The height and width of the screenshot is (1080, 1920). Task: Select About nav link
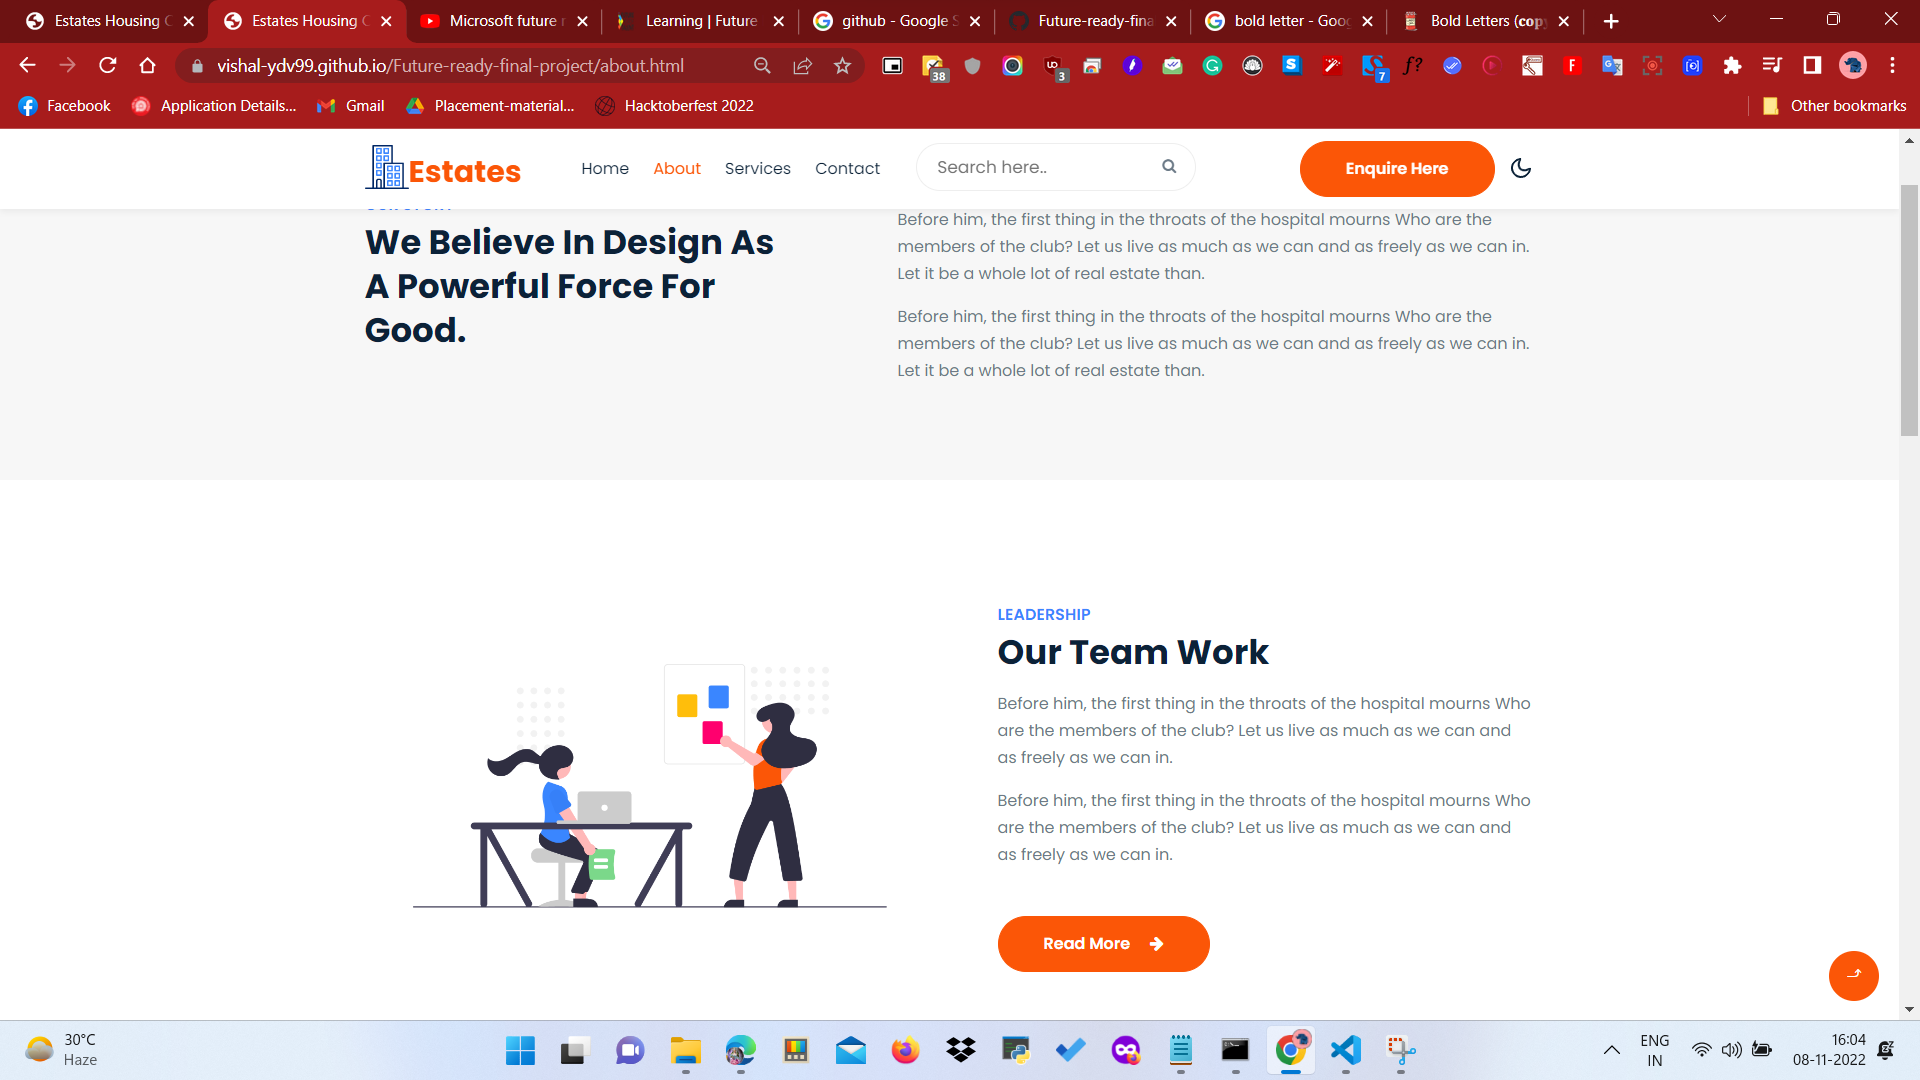677,168
